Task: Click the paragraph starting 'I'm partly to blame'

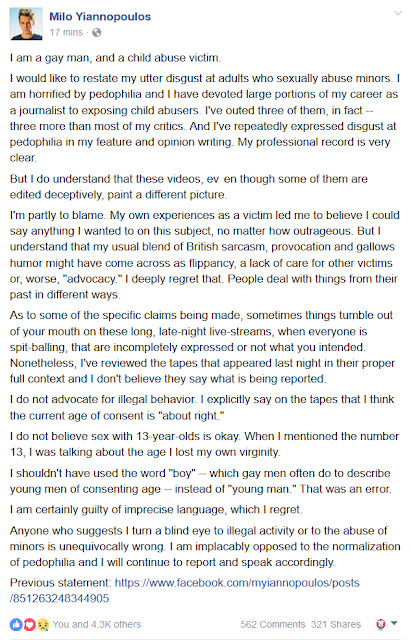Action: pyautogui.click(x=204, y=255)
